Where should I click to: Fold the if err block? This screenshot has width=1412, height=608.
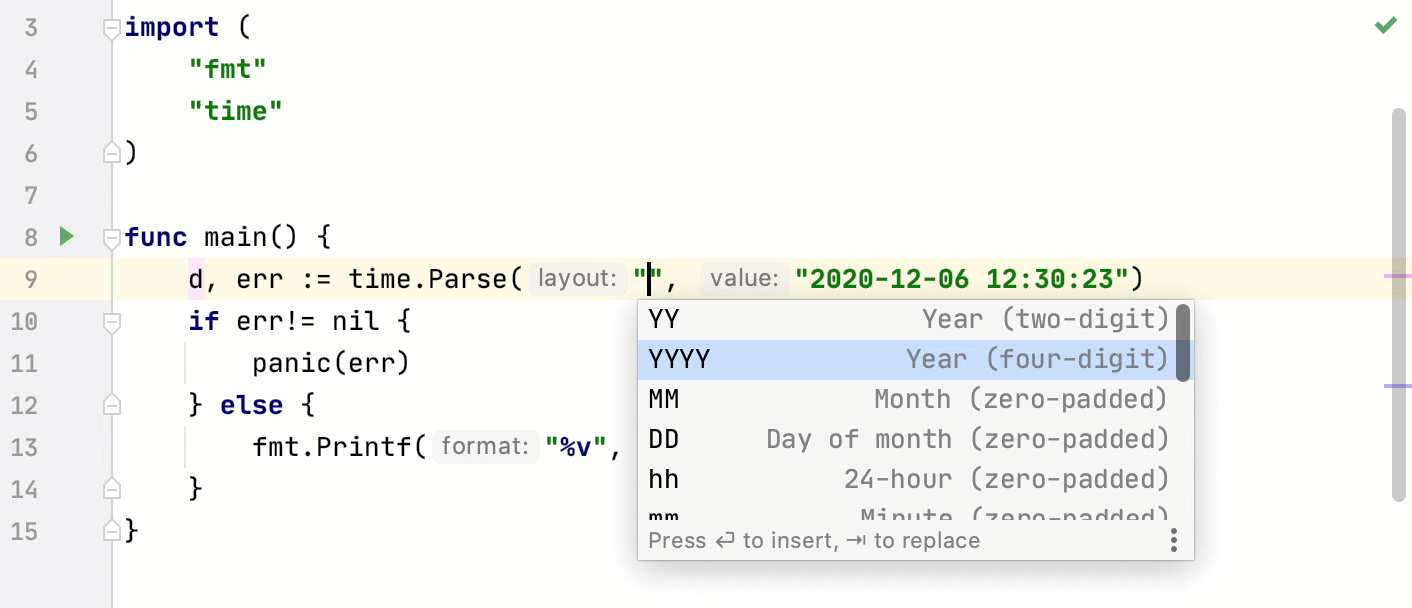tap(112, 322)
